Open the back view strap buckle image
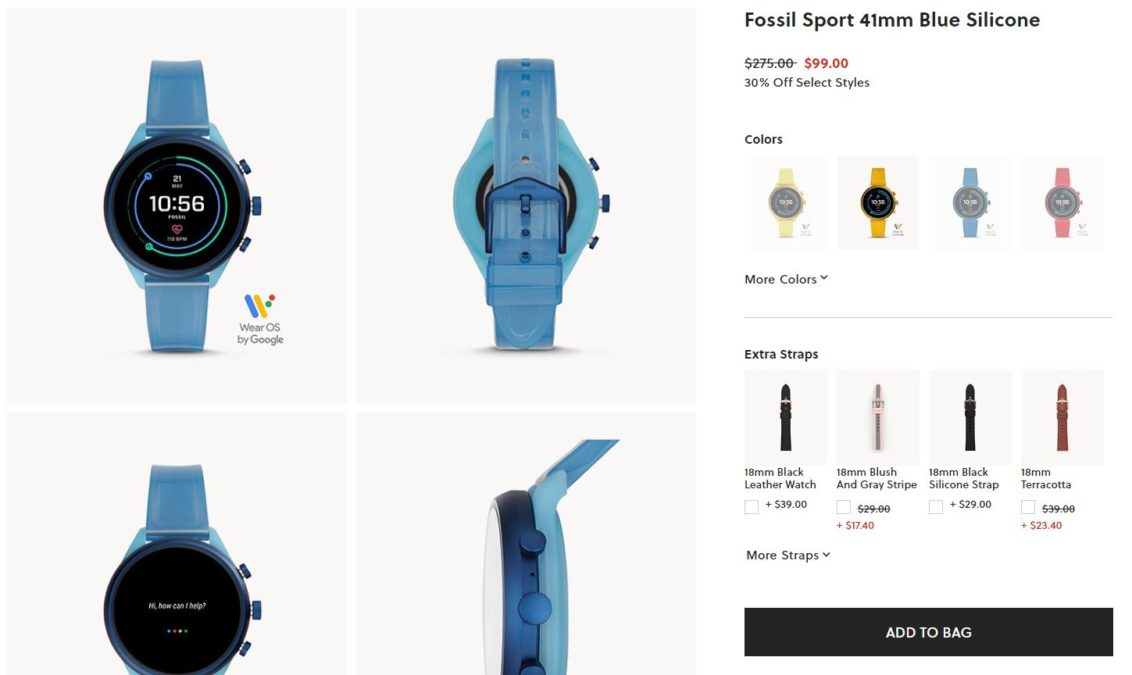Screen dimensions: 1132x675 coord(526,205)
